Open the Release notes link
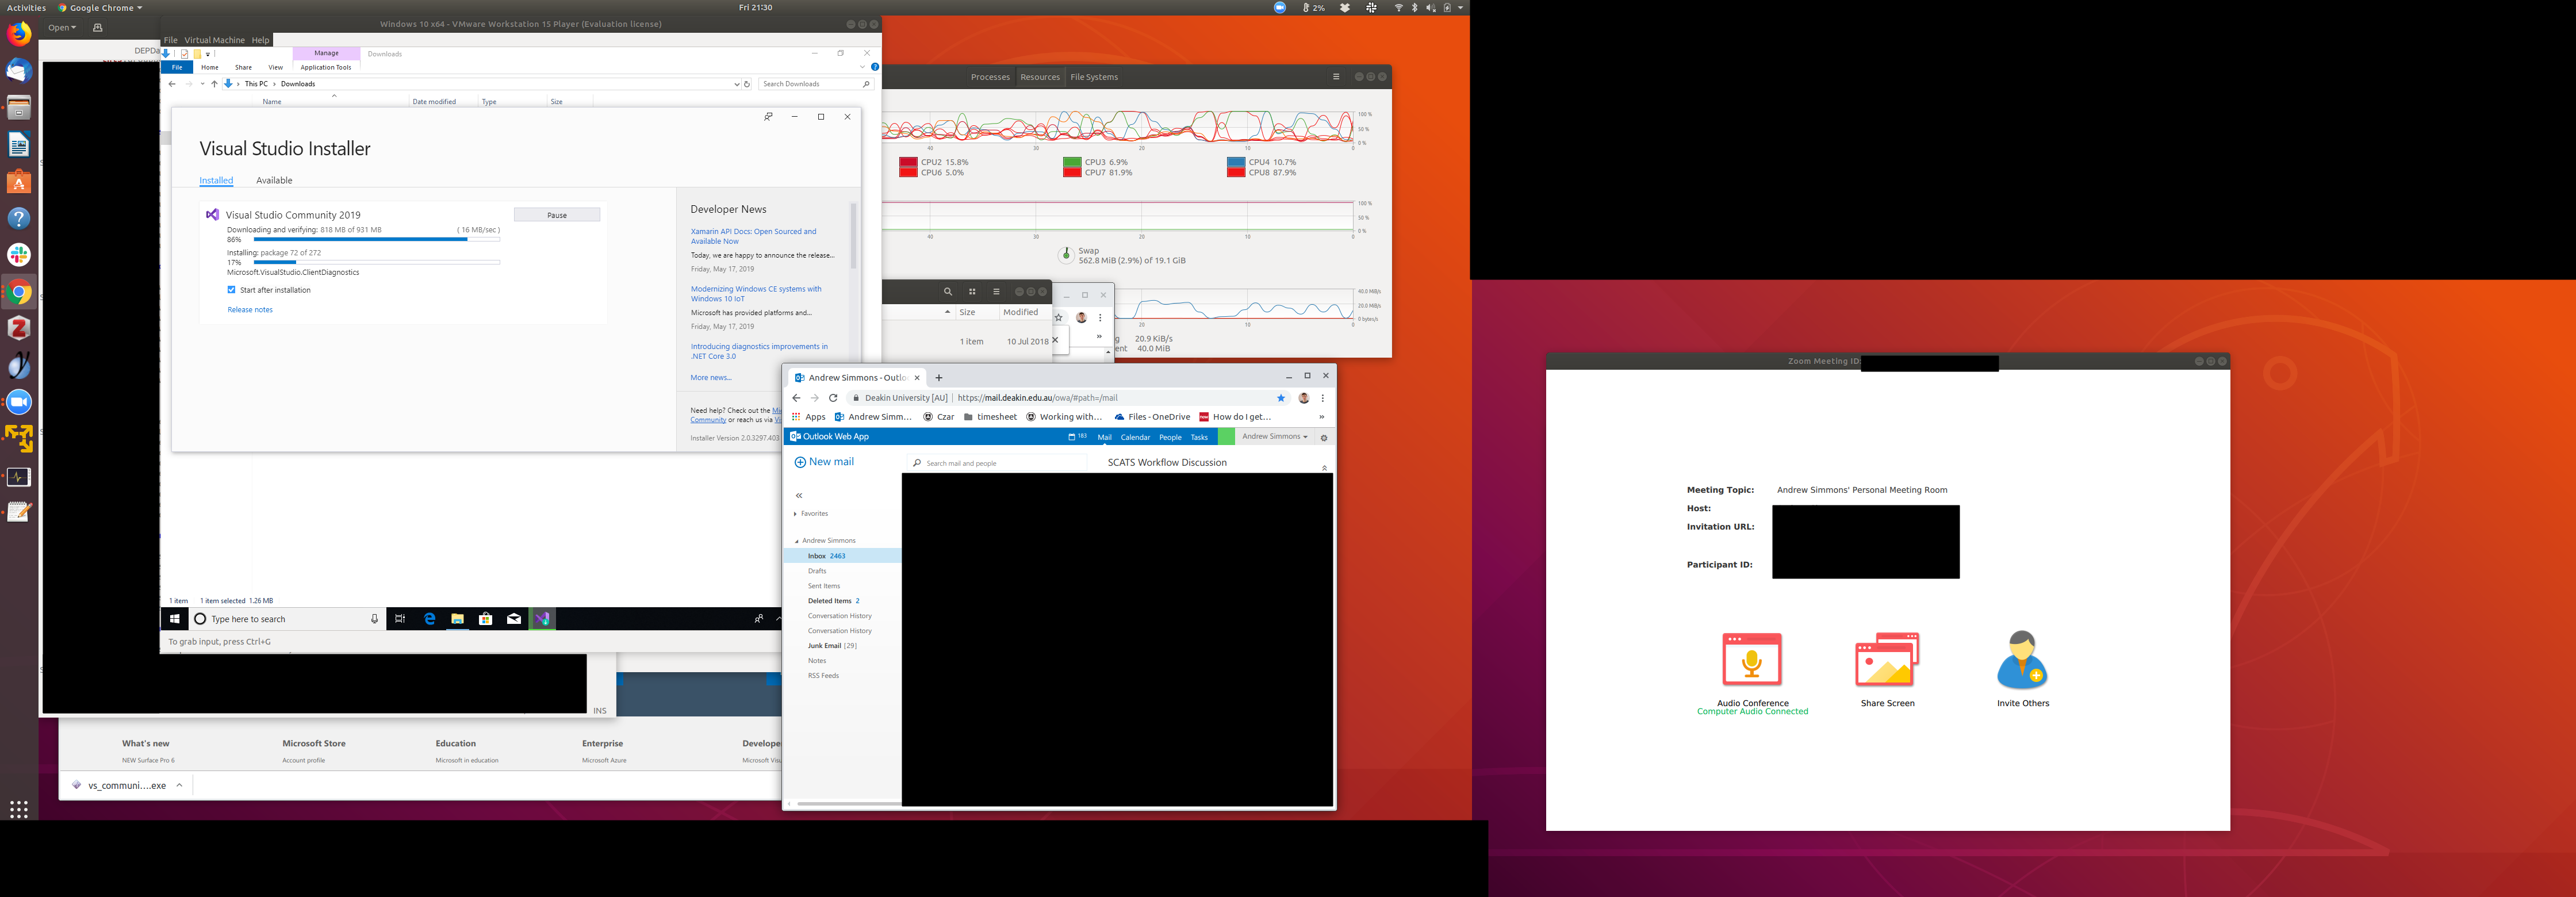The image size is (2576, 897). 250,310
